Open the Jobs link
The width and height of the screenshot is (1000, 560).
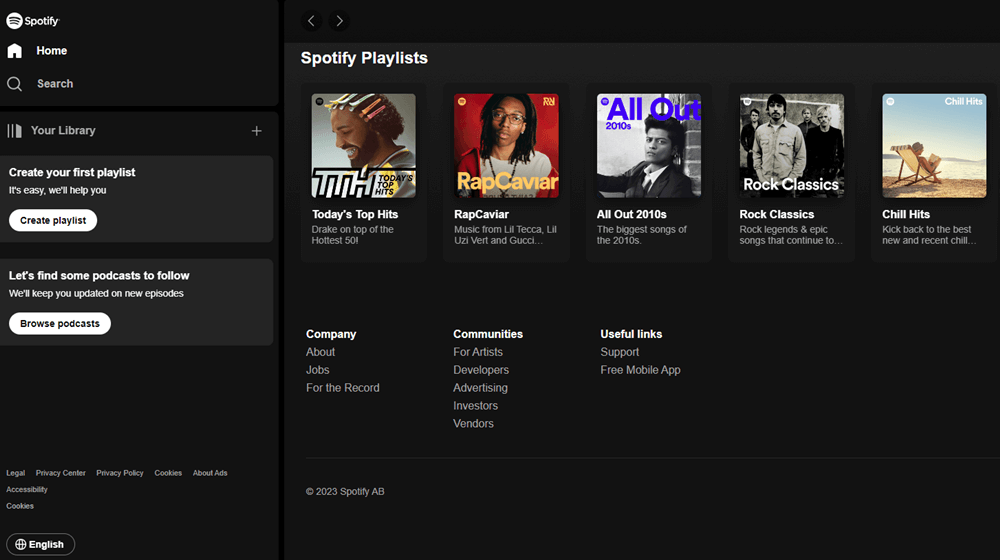click(318, 370)
